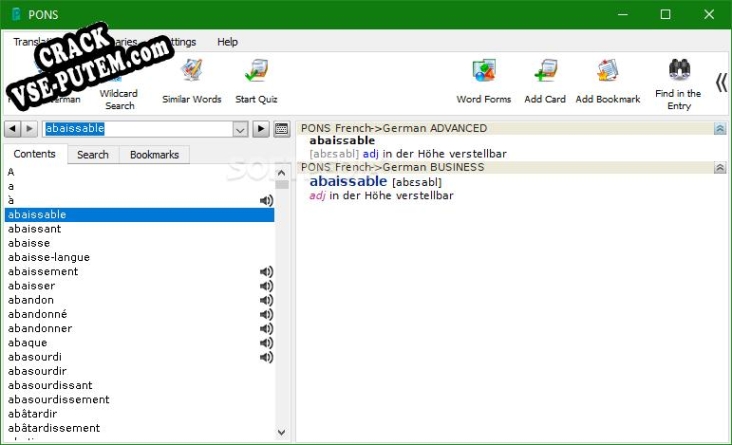Open Find in the Entry tool
This screenshot has height=445, width=732.
pyautogui.click(x=678, y=82)
